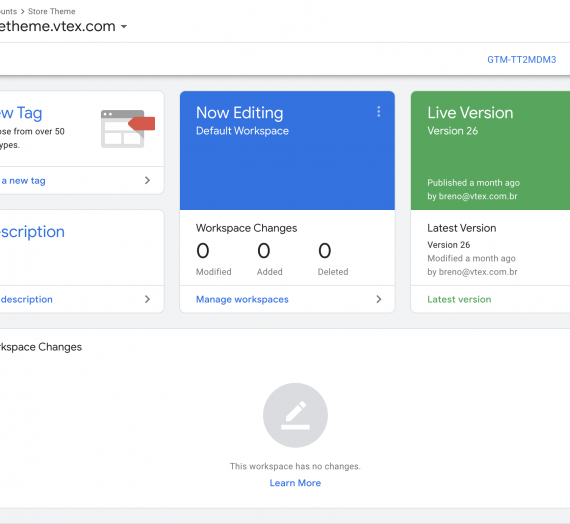Click the Added count of 0
This screenshot has height=524, width=570.
pyautogui.click(x=264, y=251)
